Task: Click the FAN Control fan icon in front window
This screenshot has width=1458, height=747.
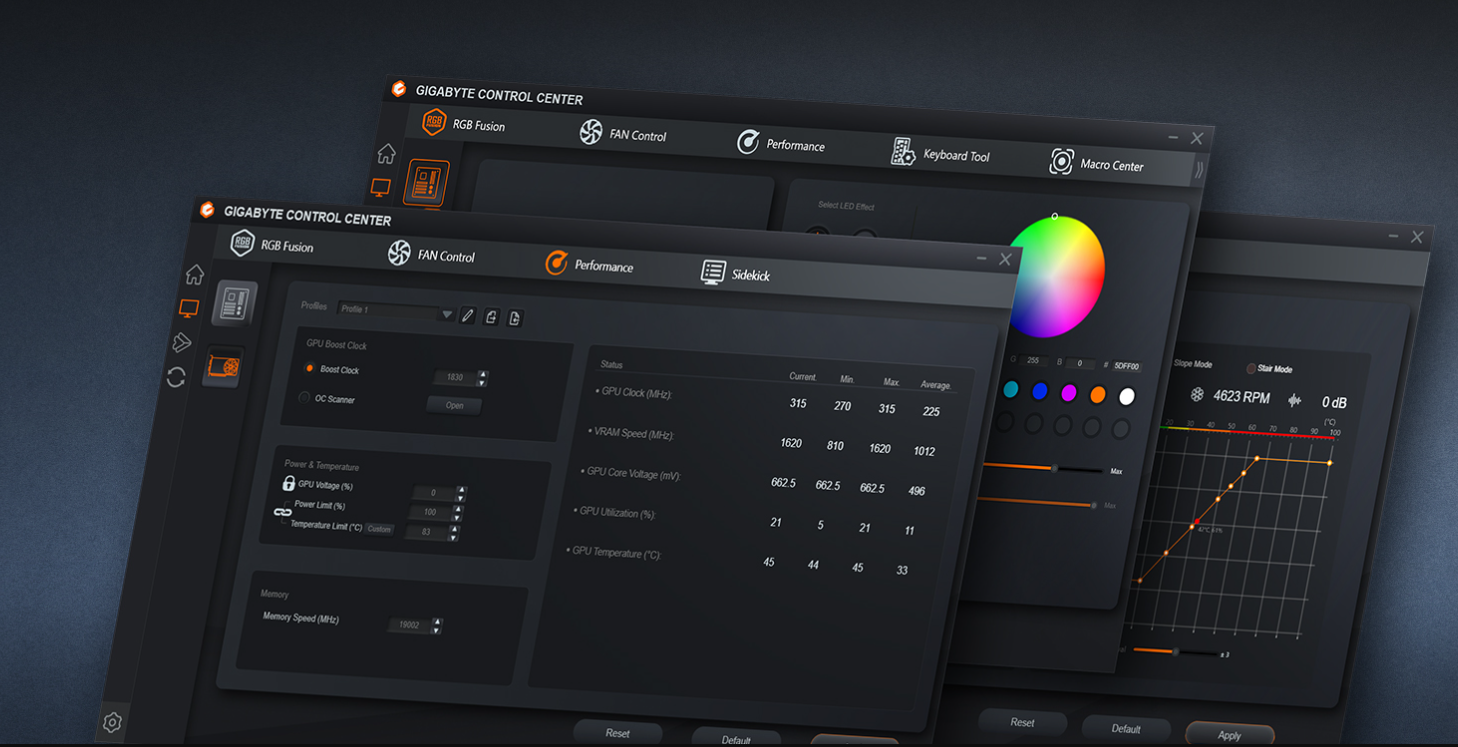Action: 399,253
